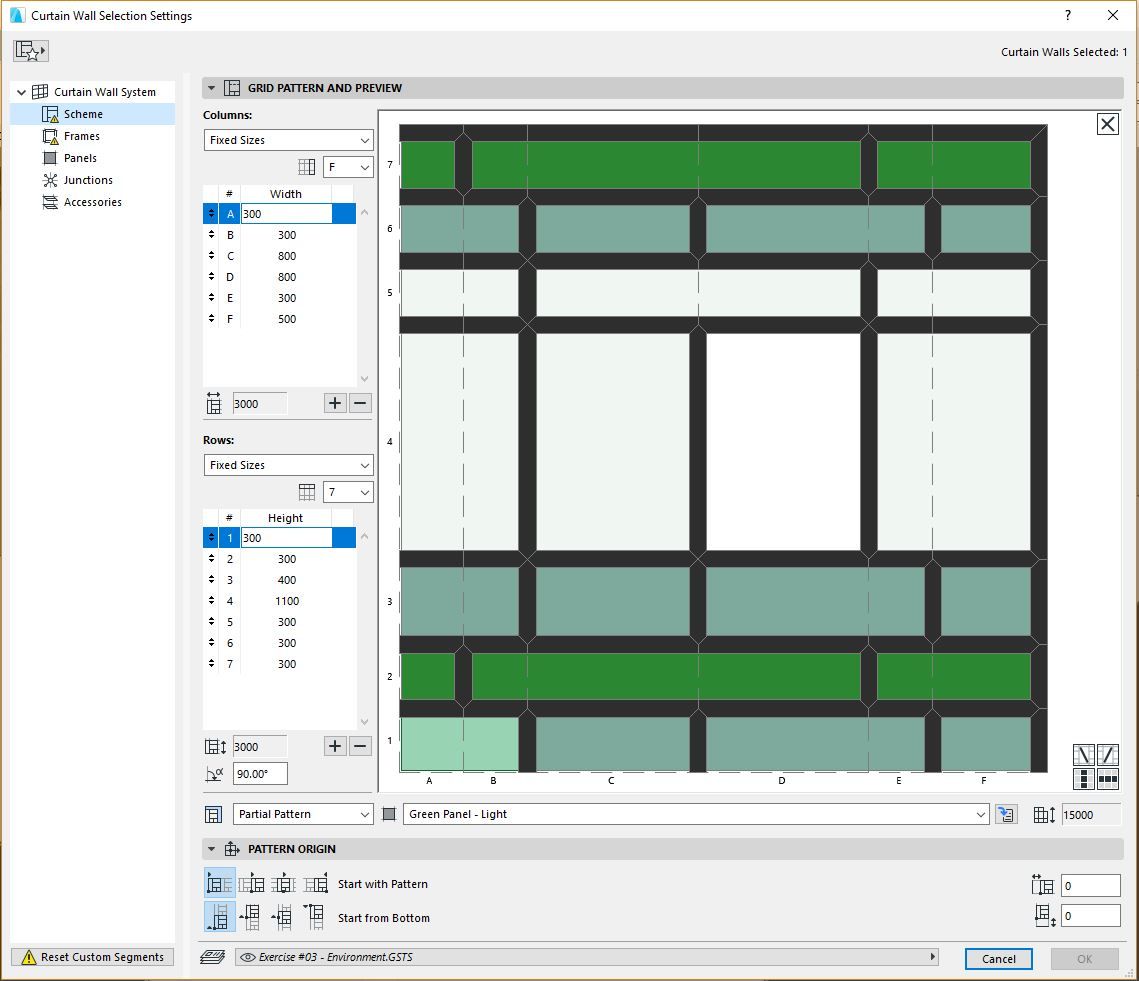Select the forward-slash diagonal pattern icon
Image resolution: width=1139 pixels, height=981 pixels.
(x=1108, y=755)
